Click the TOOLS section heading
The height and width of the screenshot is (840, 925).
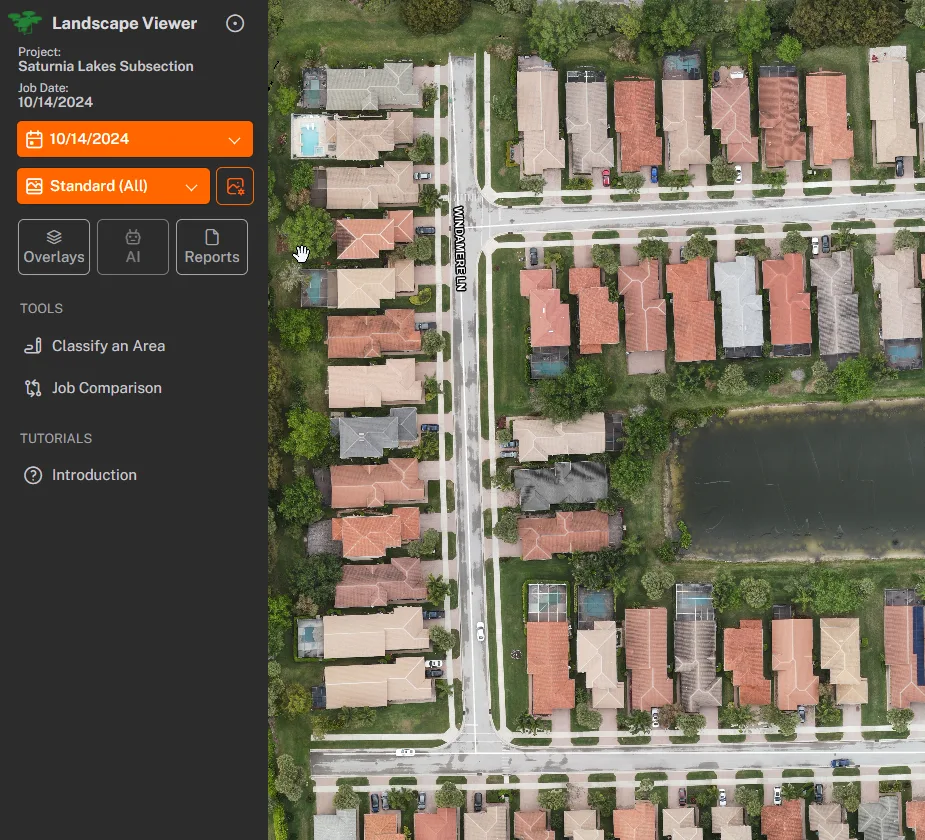(x=41, y=309)
